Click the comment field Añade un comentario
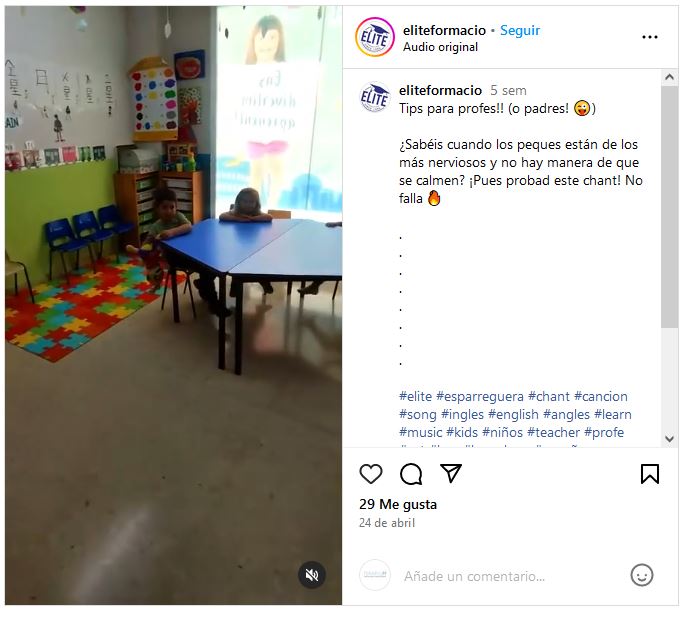Screen dimensions: 690x618 (x=474, y=576)
